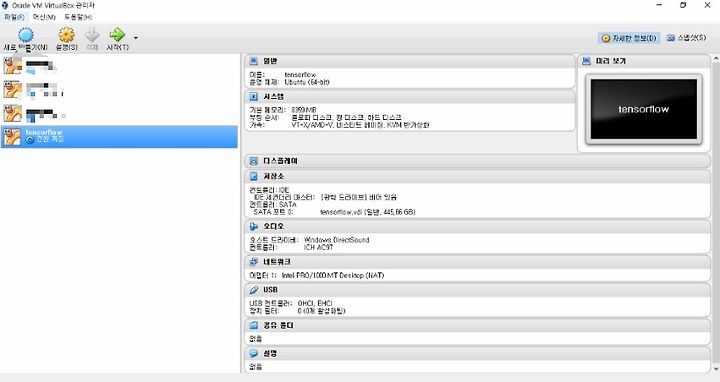
Task: Click the USB section plug icon
Action: click(253, 290)
